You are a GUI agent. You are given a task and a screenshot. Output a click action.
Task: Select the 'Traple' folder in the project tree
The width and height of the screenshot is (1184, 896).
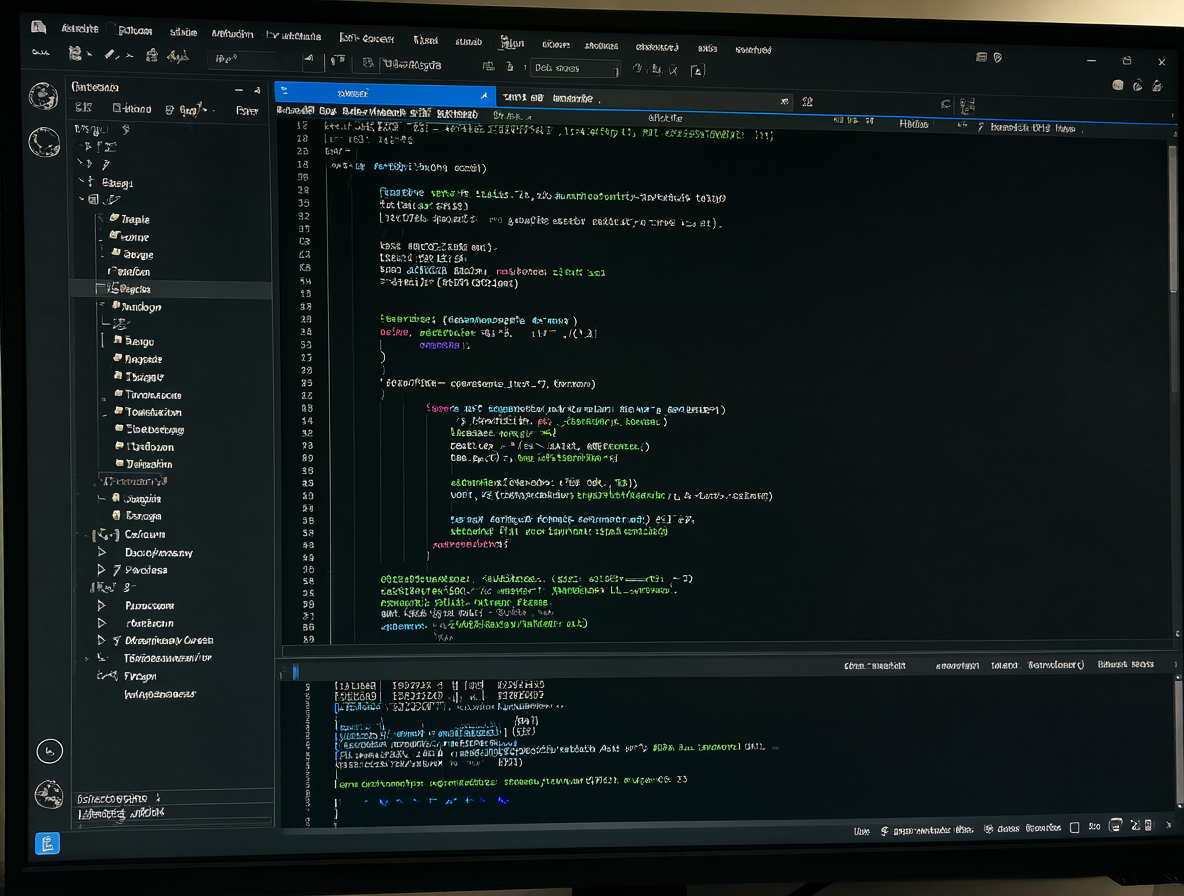[130, 219]
